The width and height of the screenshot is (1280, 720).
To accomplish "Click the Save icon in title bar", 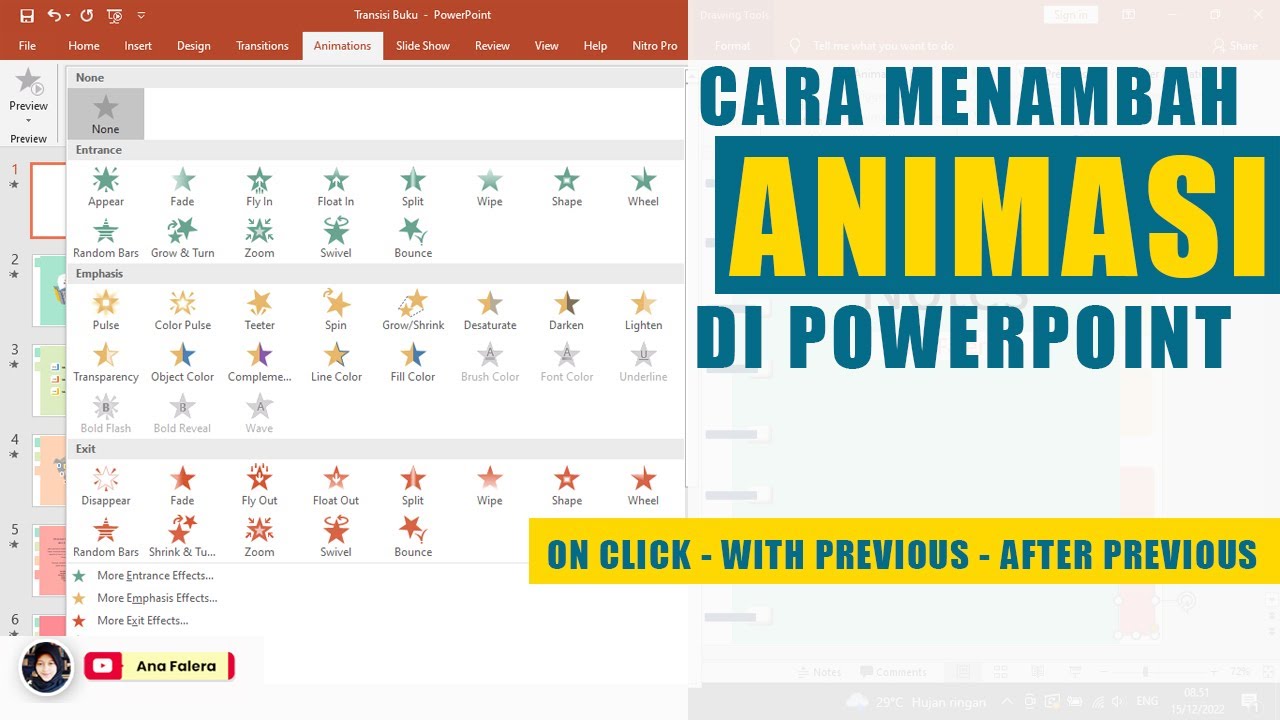I will (x=27, y=15).
